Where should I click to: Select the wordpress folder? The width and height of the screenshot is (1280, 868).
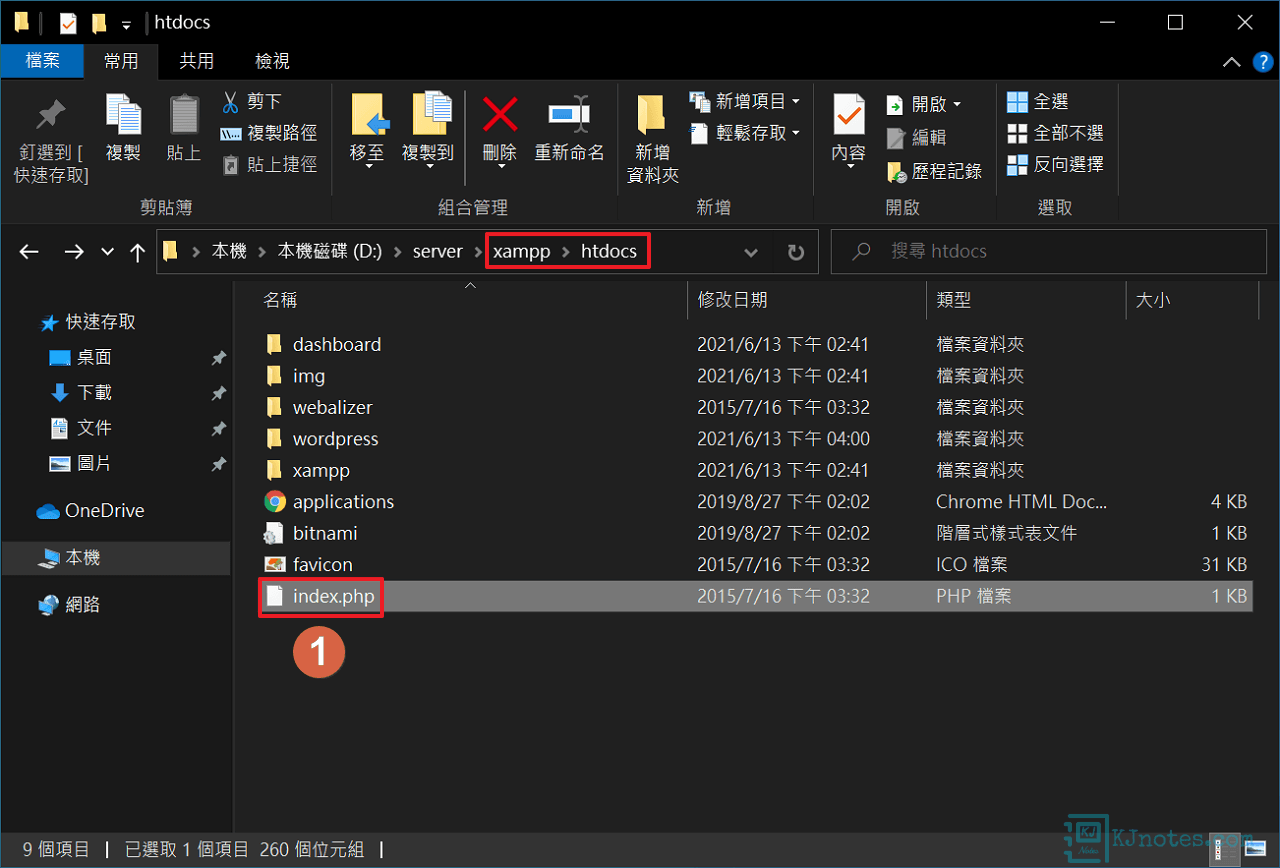coord(336,439)
